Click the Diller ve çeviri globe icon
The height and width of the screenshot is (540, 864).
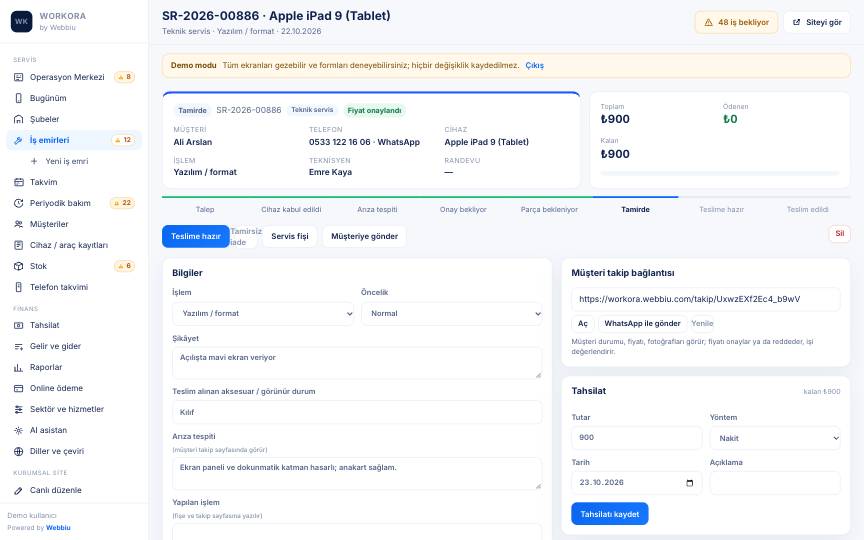click(18, 451)
